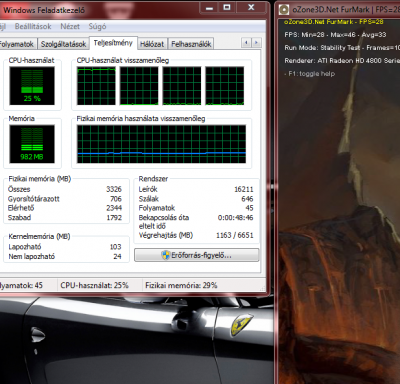Image resolution: width=400 pixels, height=384 pixels.
Task: Click the Szálak value 646
Action: [247, 199]
